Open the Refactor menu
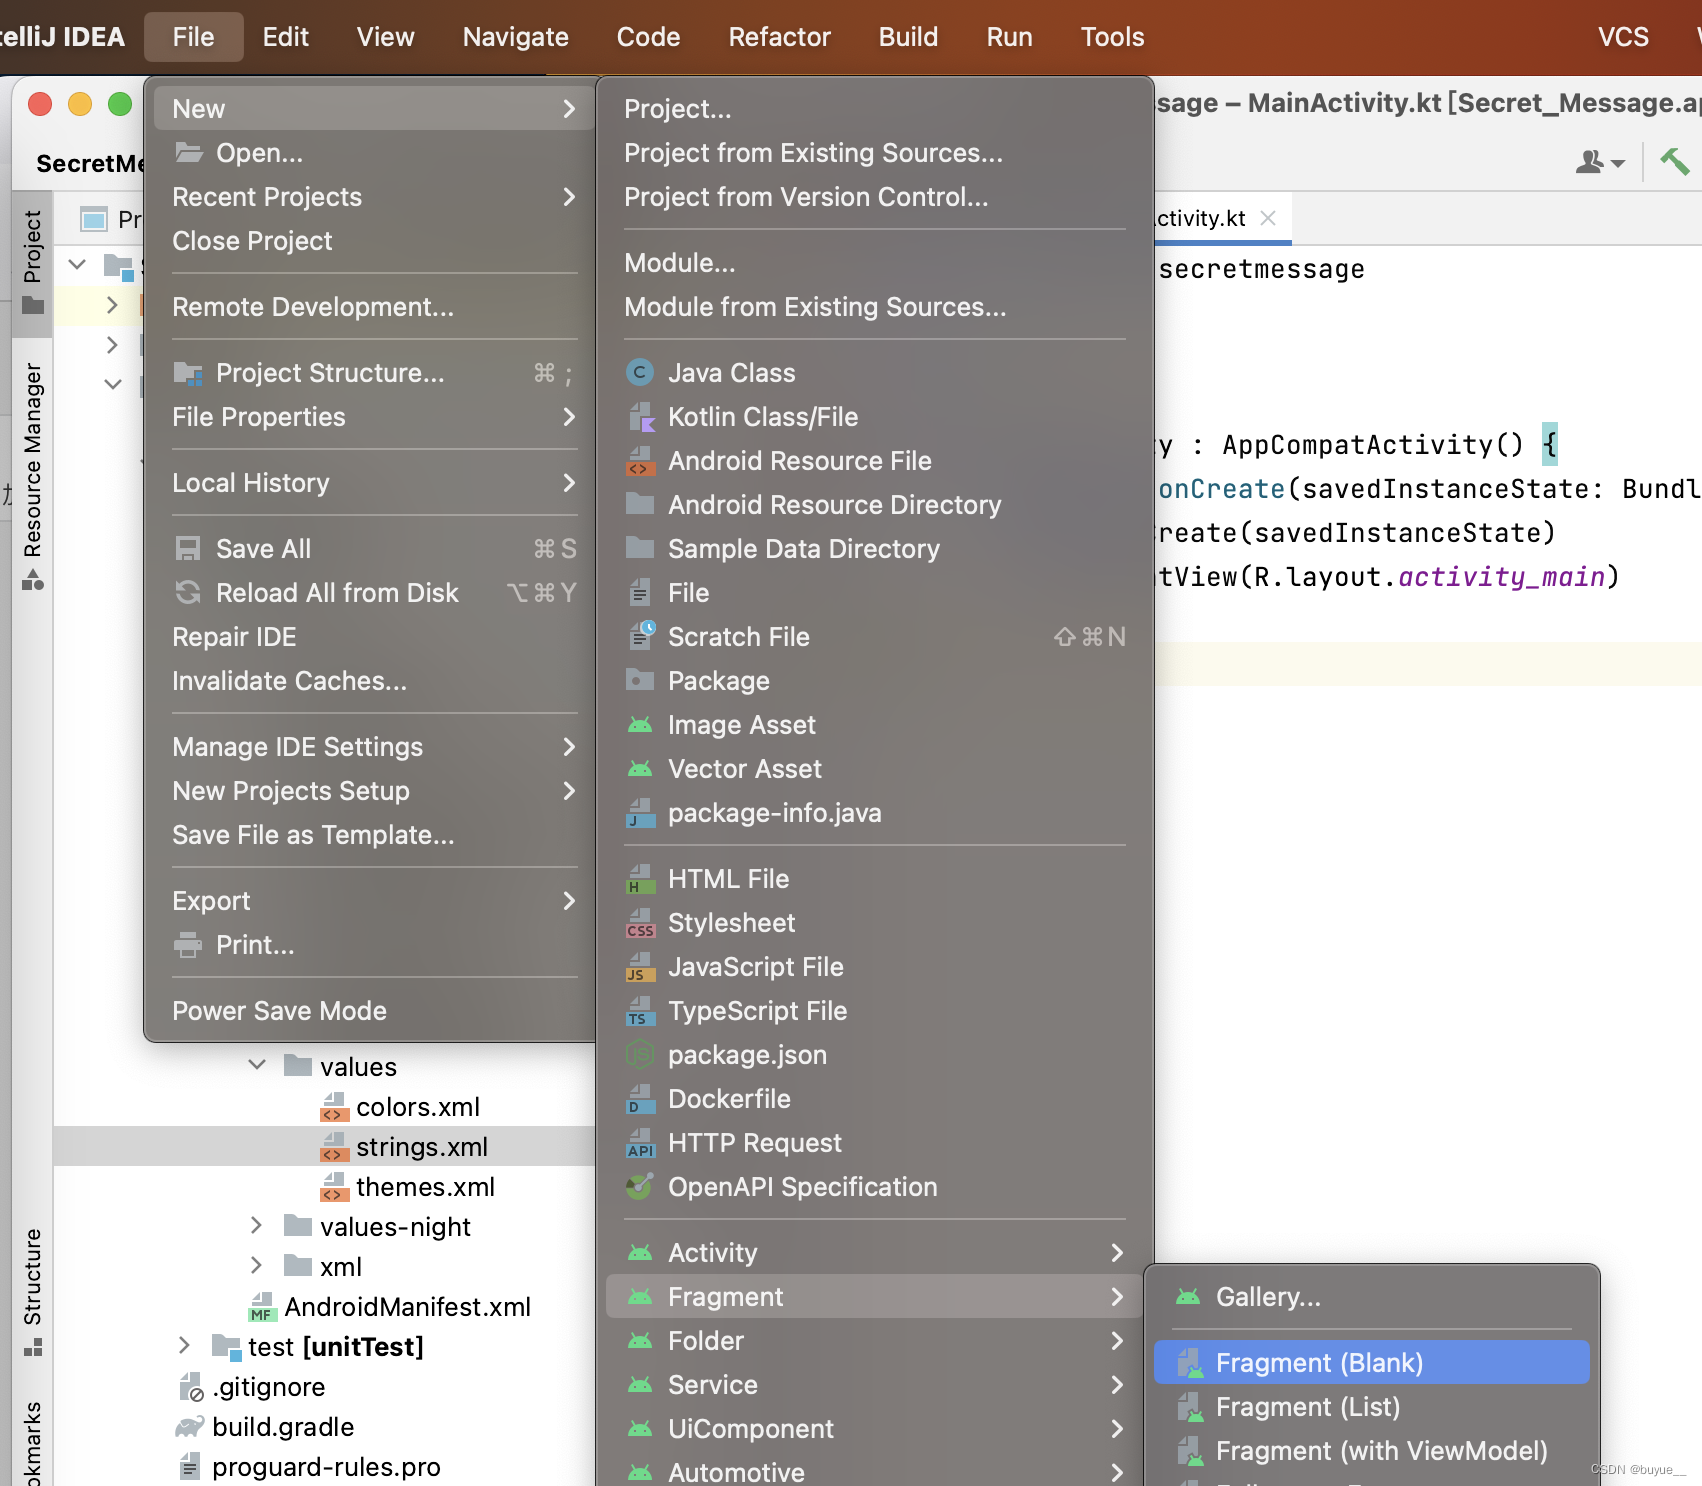Image resolution: width=1702 pixels, height=1486 pixels. [x=780, y=37]
